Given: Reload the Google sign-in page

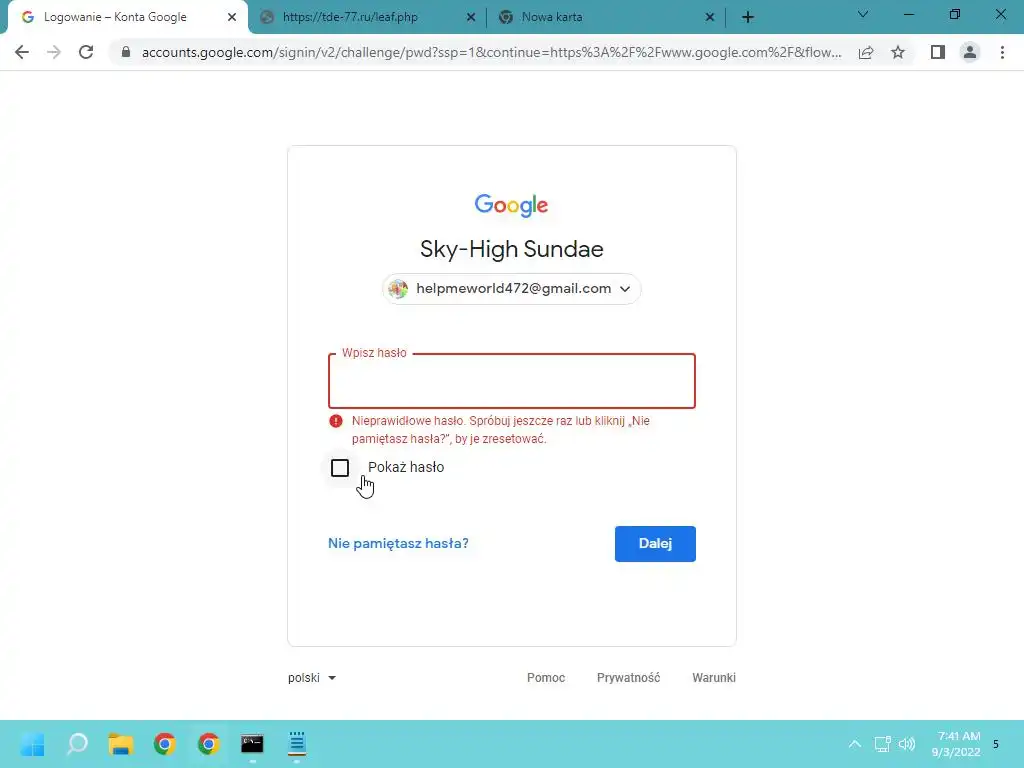Looking at the screenshot, I should (86, 52).
